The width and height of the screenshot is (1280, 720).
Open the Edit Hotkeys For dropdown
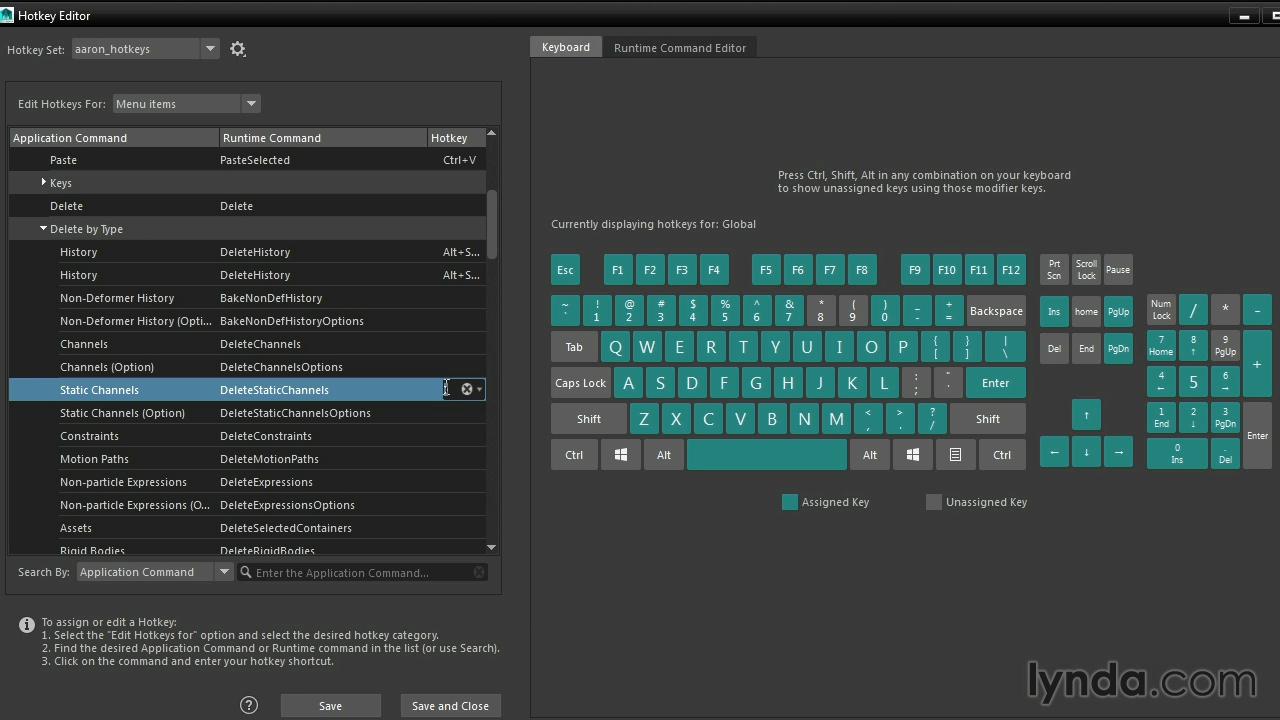[251, 104]
